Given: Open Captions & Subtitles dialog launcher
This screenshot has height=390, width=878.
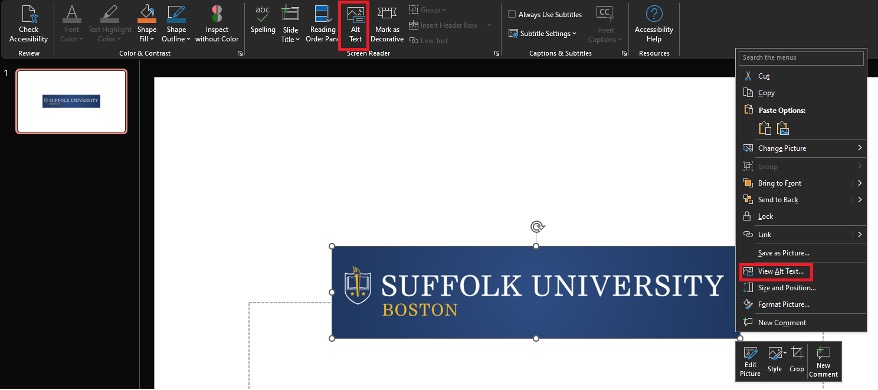Looking at the screenshot, I should coord(624,54).
